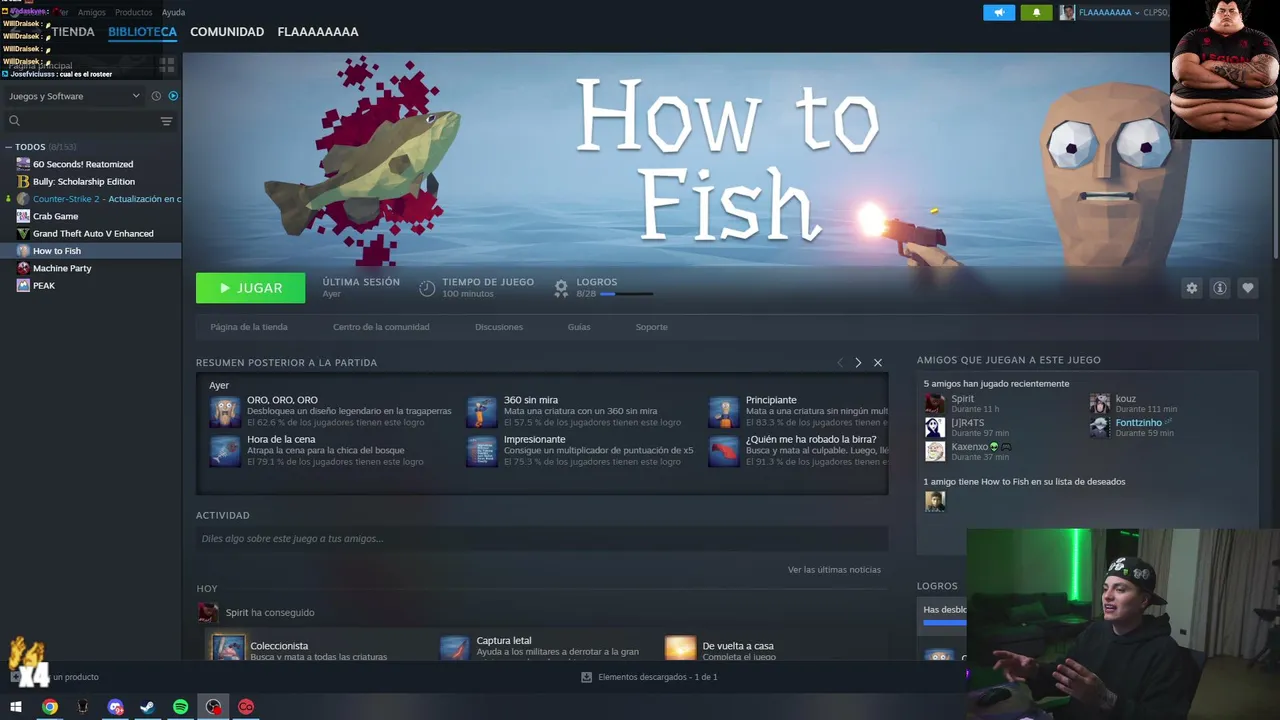Open the ORO, ORO, ORO achievement icon
1280x720 pixels.
225,412
